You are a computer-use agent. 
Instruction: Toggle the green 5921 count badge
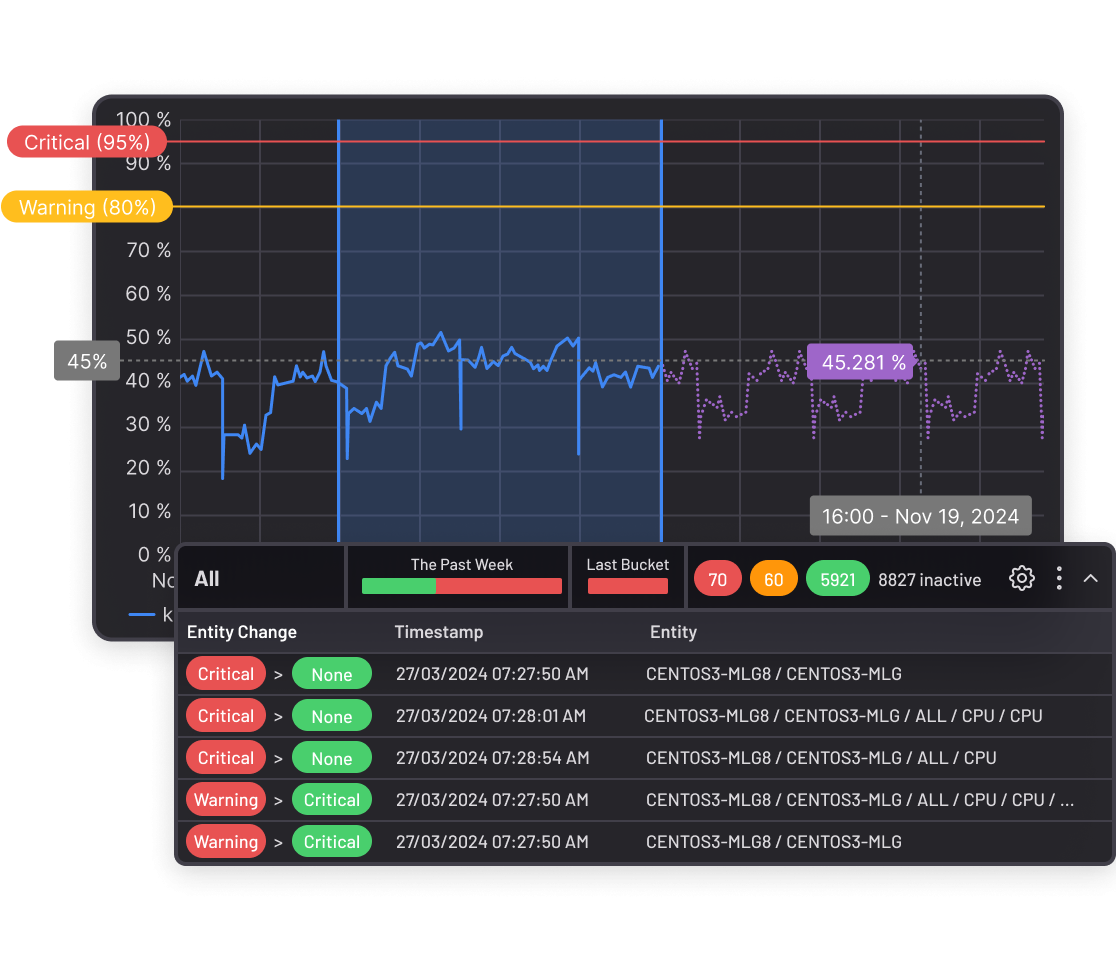837,579
